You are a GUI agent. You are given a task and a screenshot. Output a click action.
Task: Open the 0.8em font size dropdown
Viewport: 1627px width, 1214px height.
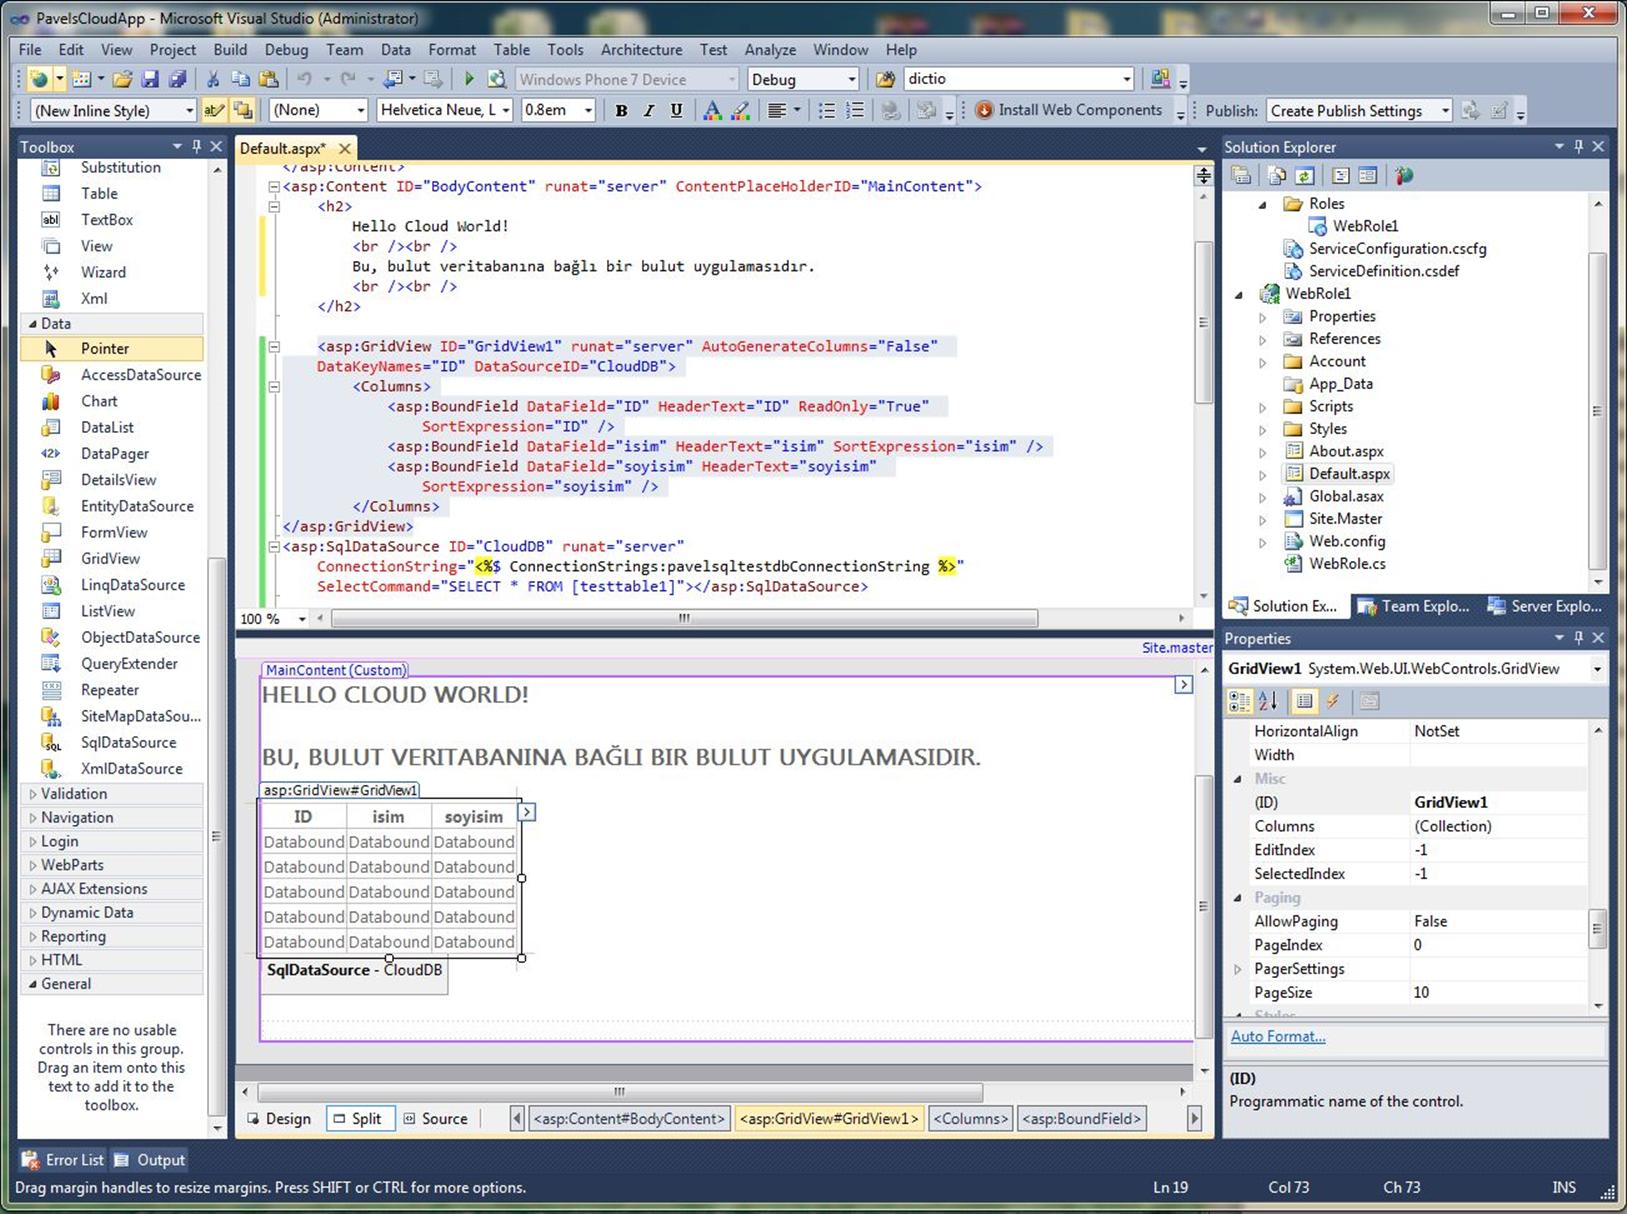pos(588,110)
